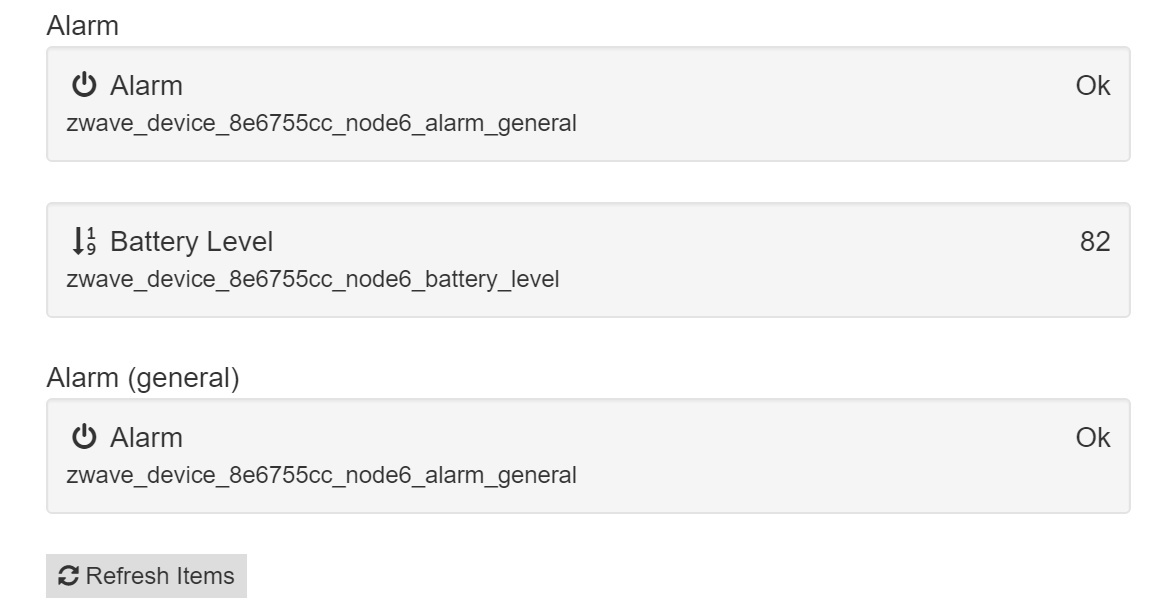Click the Alarm channel heading above the first item
1164x604 pixels.
point(82,26)
